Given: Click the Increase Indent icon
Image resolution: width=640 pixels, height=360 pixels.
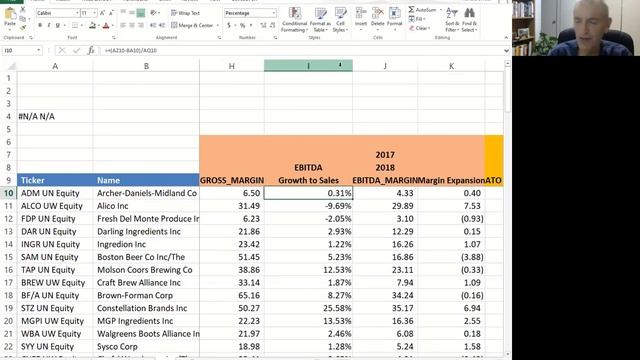Looking at the screenshot, I should (162, 25).
